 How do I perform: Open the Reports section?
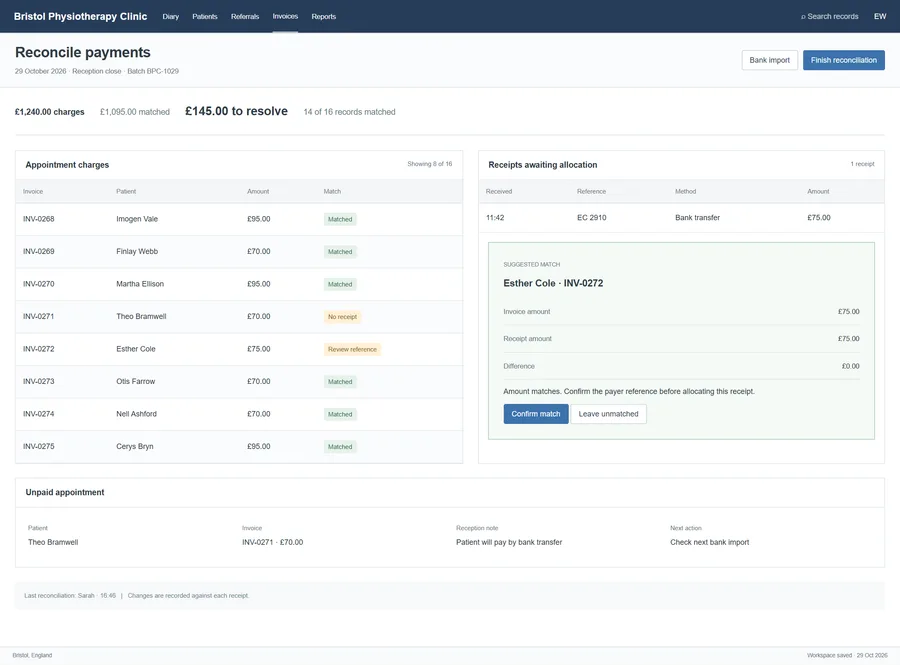(x=324, y=17)
